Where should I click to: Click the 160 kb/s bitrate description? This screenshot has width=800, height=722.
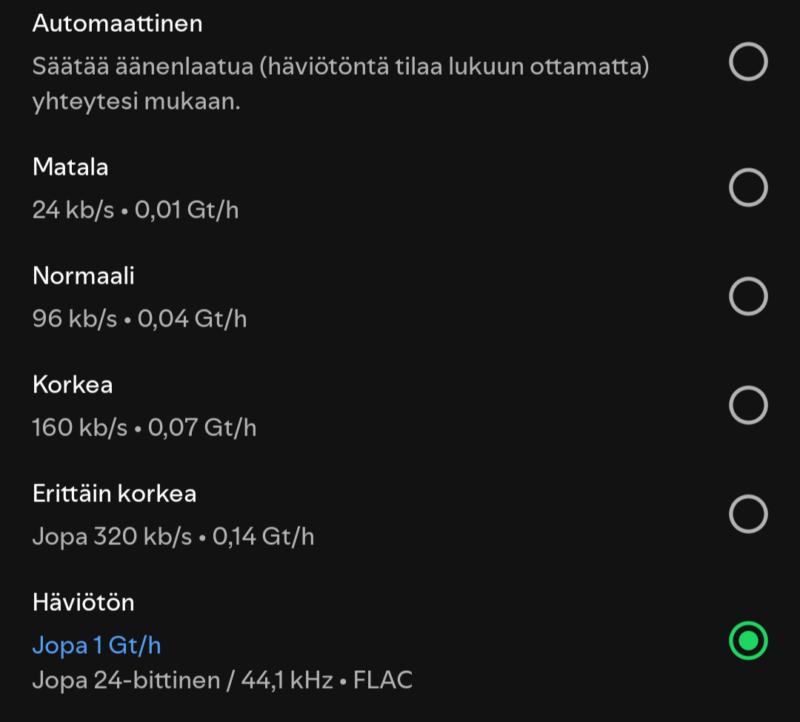tap(144, 428)
